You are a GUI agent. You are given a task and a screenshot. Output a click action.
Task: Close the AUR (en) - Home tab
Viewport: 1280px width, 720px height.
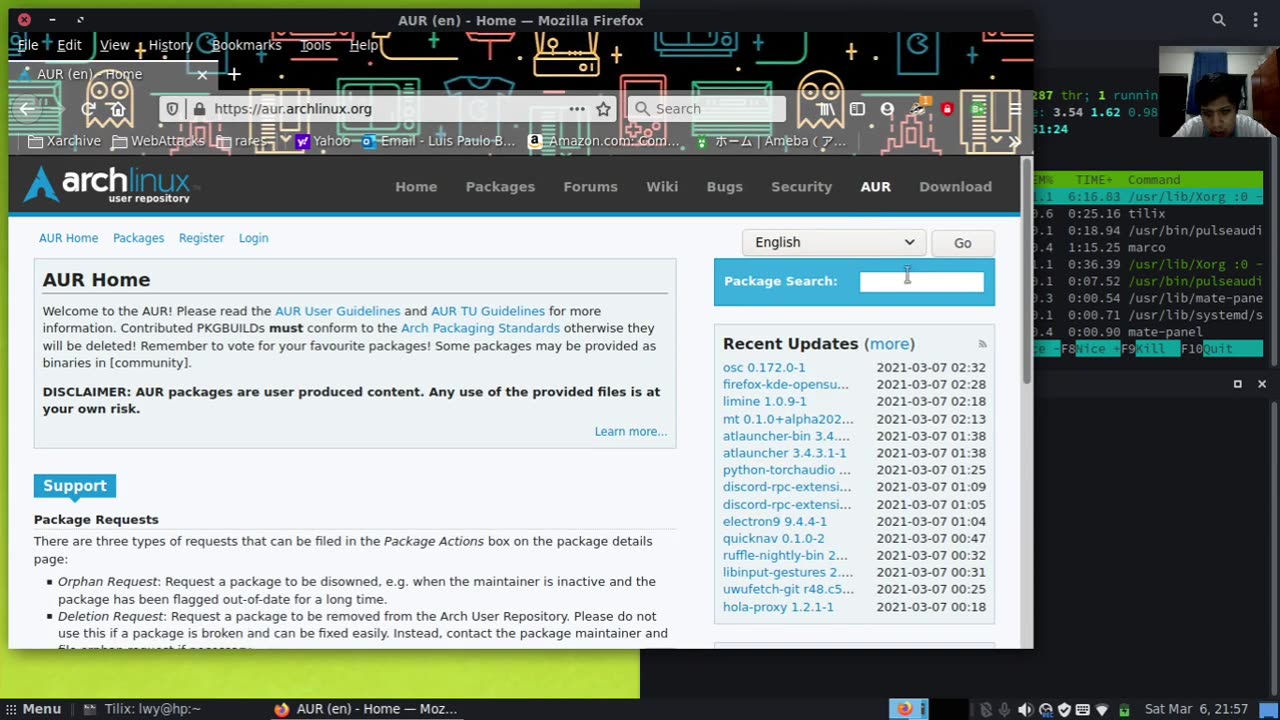pyautogui.click(x=202, y=74)
